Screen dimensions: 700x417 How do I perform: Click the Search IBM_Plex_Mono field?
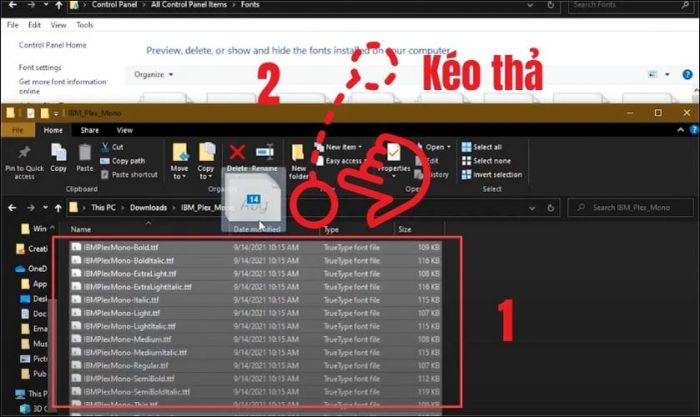(x=630, y=208)
